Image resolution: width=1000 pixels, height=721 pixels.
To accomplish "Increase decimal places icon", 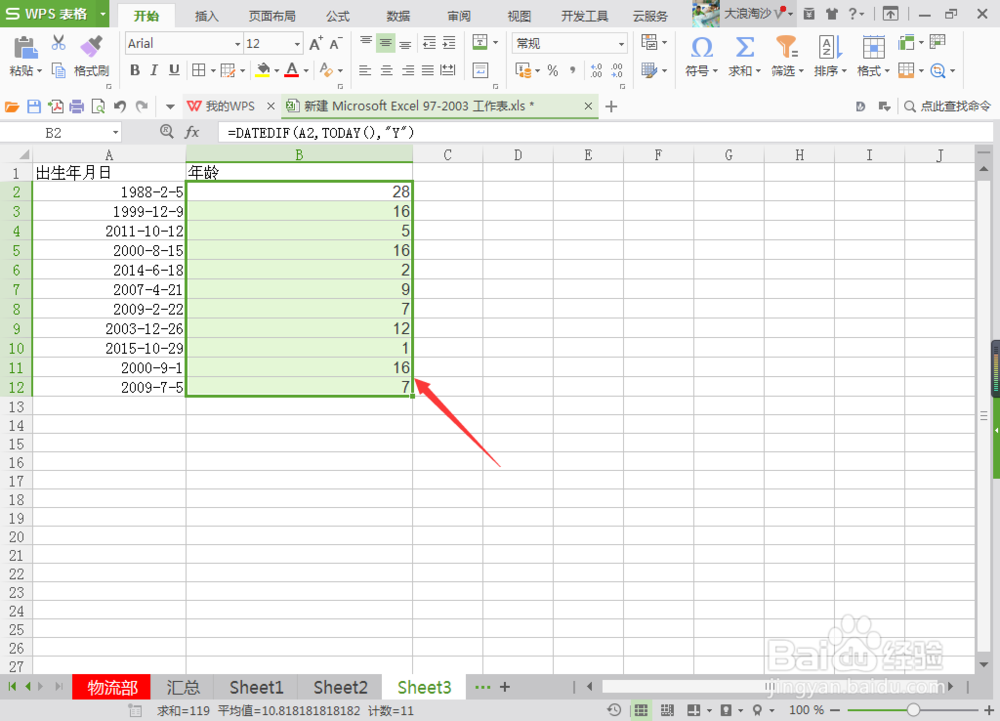I will 596,70.
